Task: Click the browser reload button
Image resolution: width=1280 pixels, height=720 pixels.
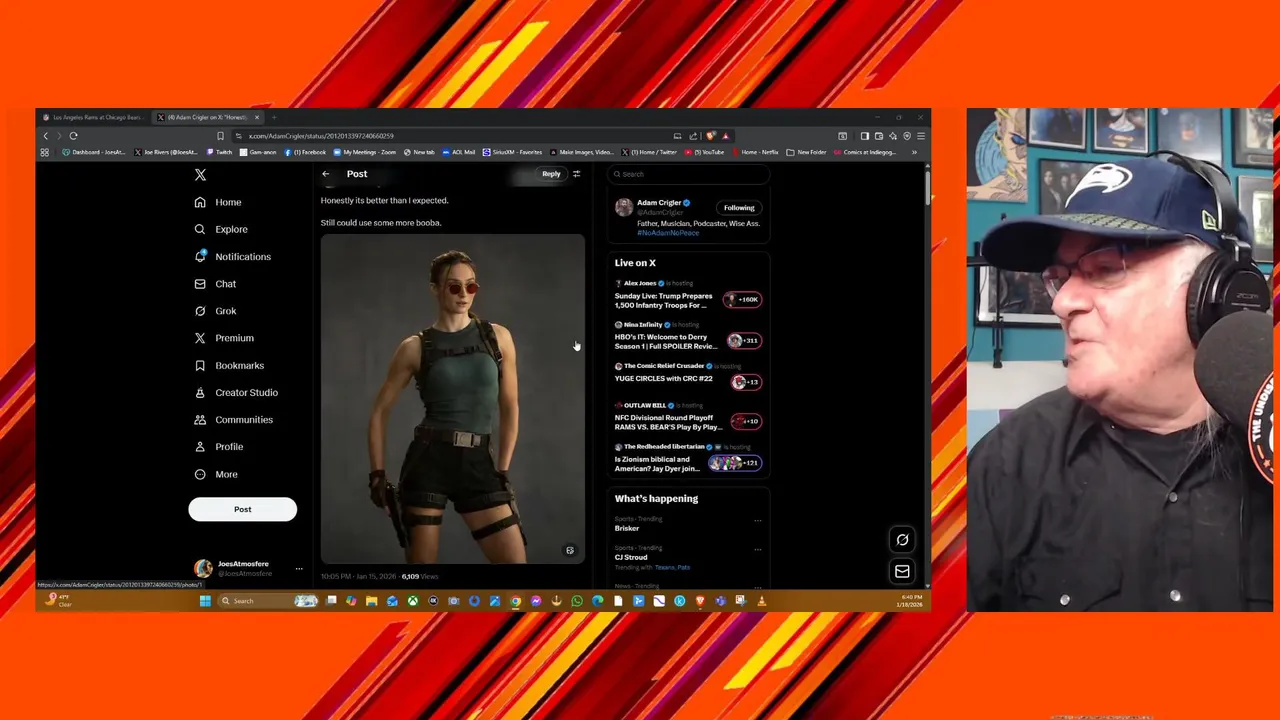Action: (73, 136)
